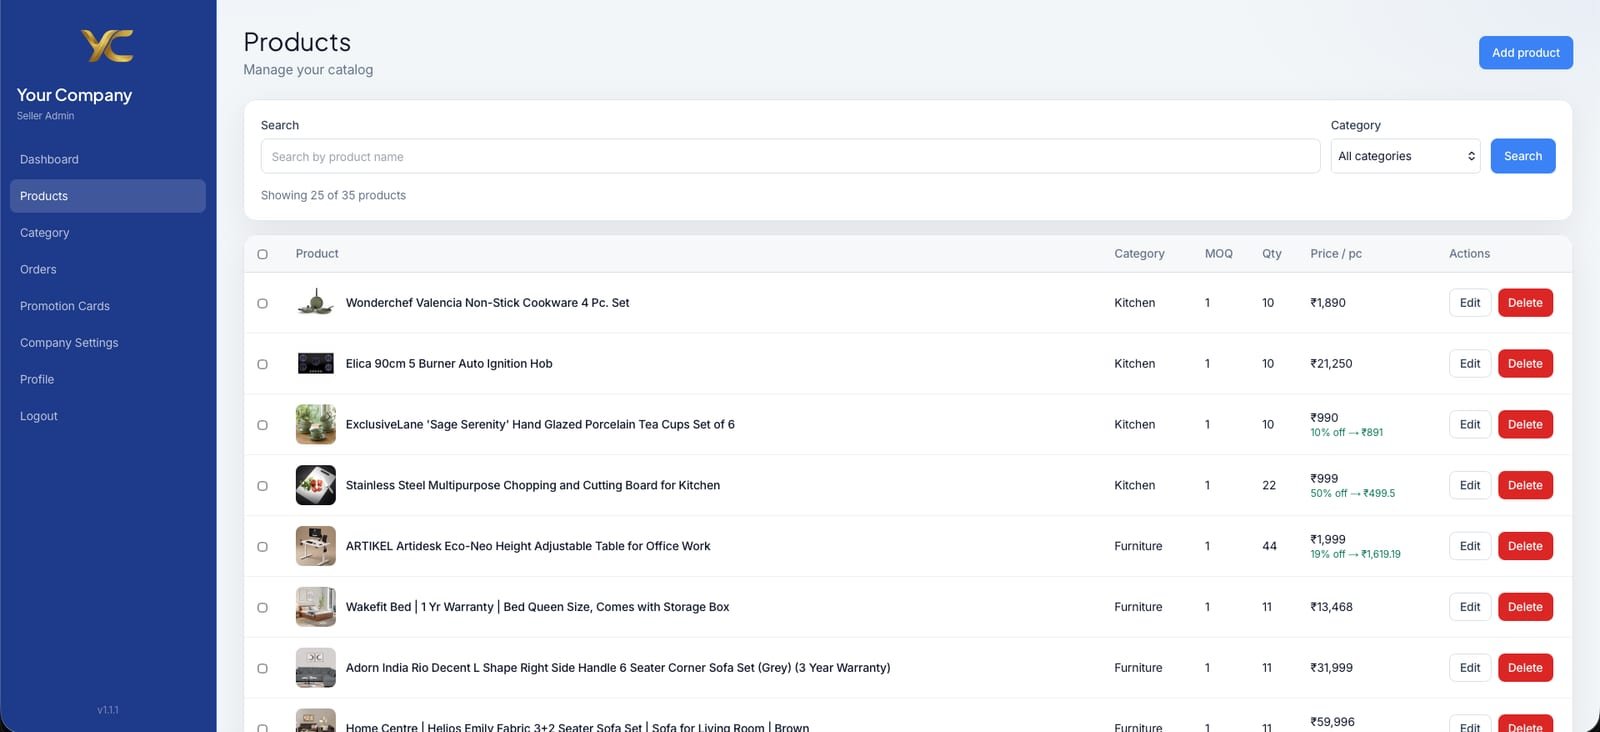The image size is (1600, 732).
Task: Delete the Elica Hob product
Action: pyautogui.click(x=1525, y=364)
